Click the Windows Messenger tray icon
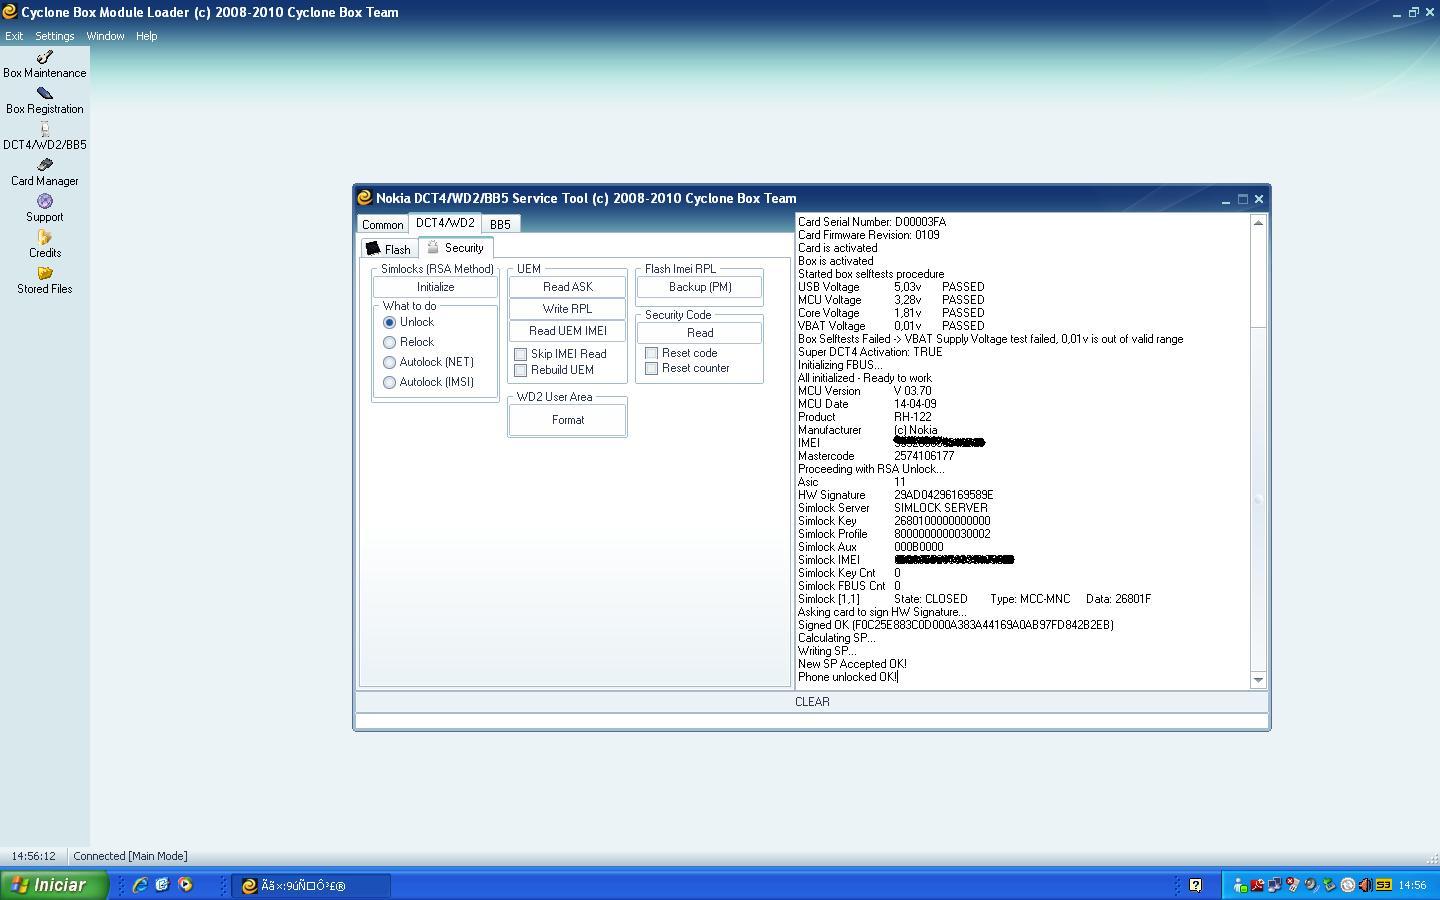Viewport: 1440px width, 900px height. tap(1240, 885)
